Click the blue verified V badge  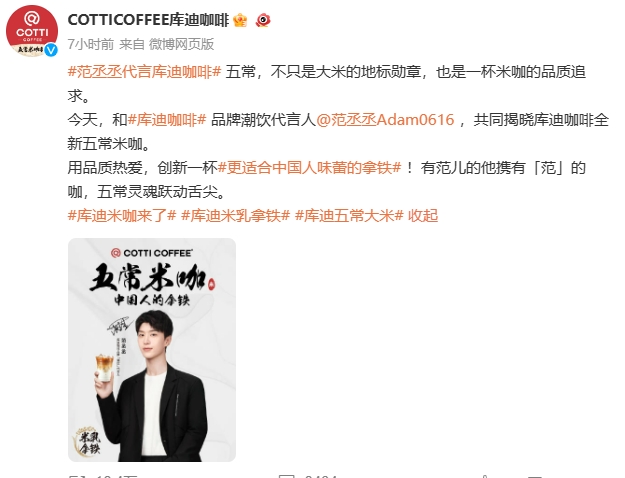coord(51,50)
